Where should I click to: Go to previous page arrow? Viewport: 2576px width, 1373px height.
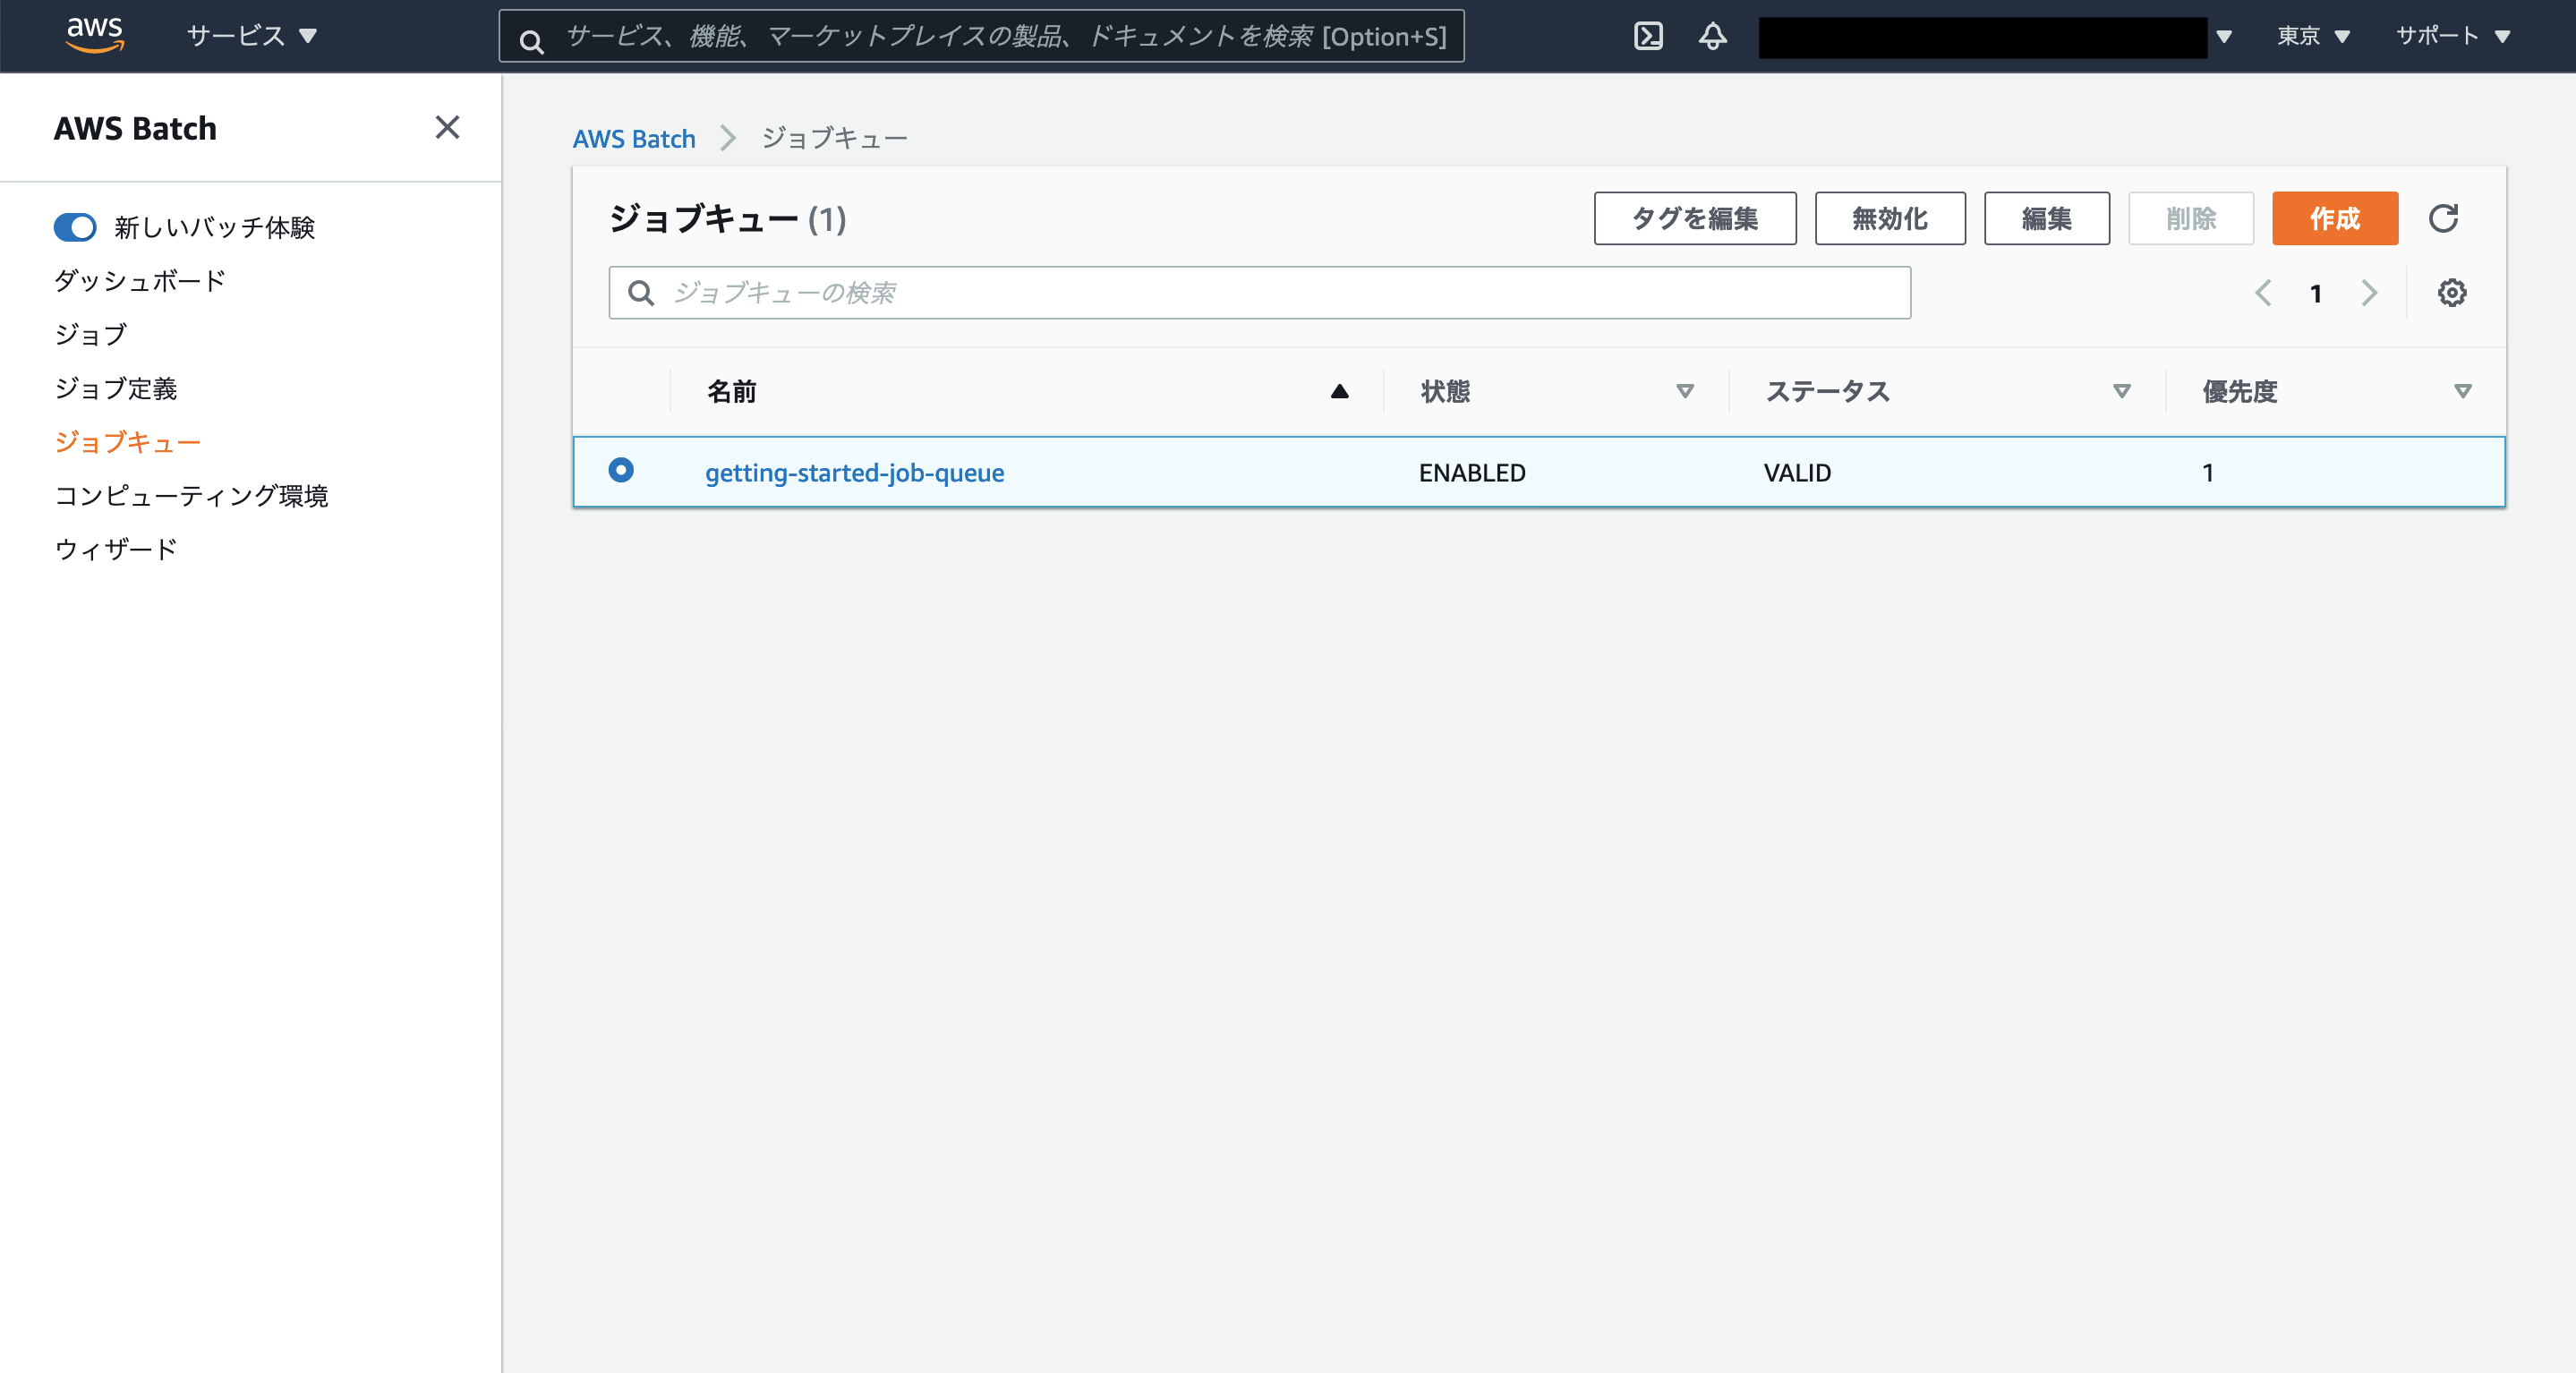2263,293
